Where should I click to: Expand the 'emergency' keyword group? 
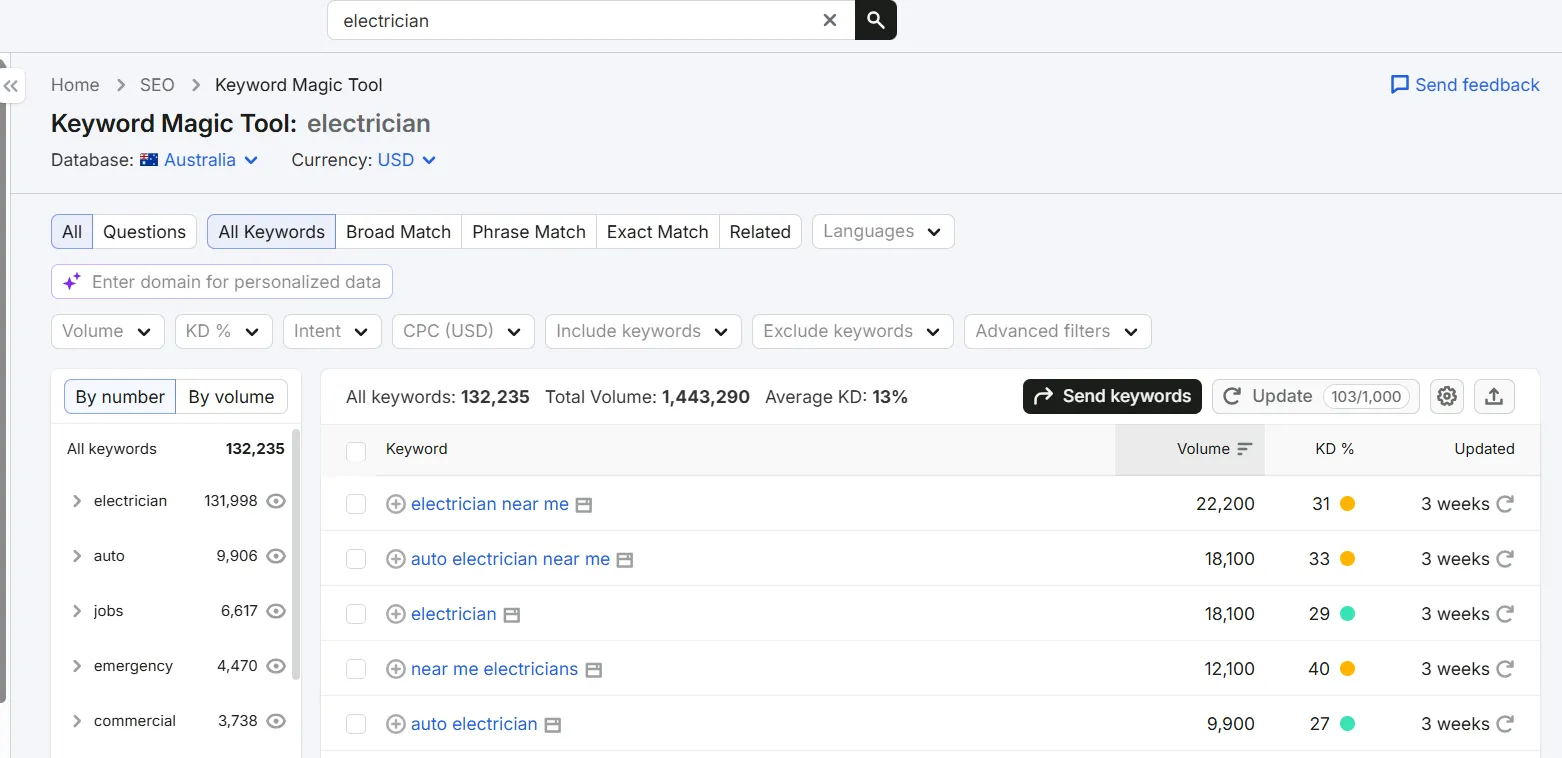click(x=77, y=666)
